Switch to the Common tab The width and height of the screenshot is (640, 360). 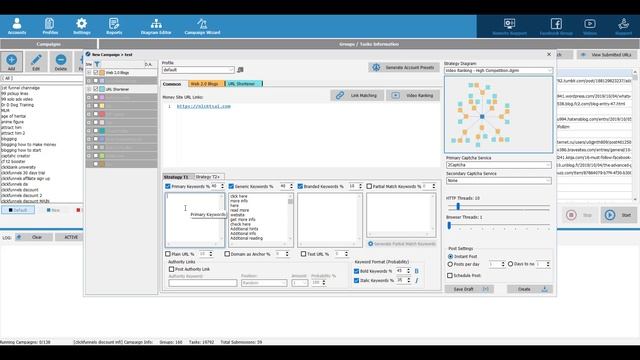(172, 84)
